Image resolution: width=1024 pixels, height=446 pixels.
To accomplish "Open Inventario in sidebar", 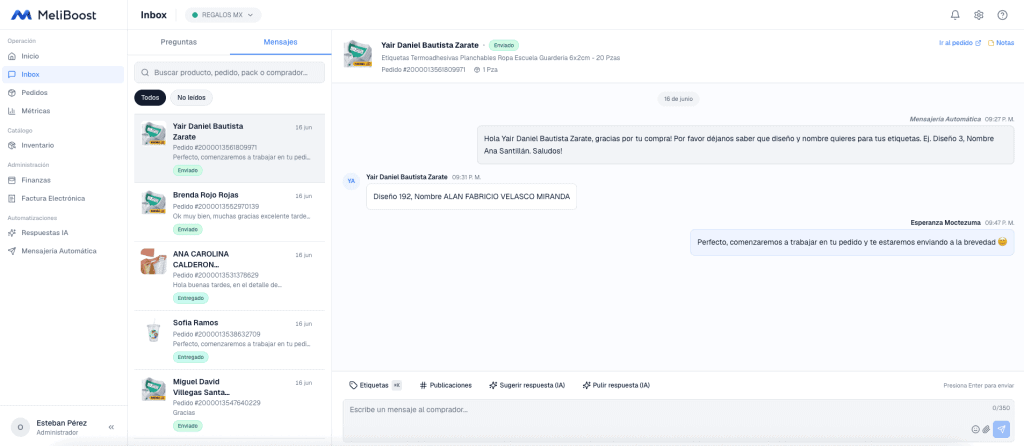I will [63, 145].
